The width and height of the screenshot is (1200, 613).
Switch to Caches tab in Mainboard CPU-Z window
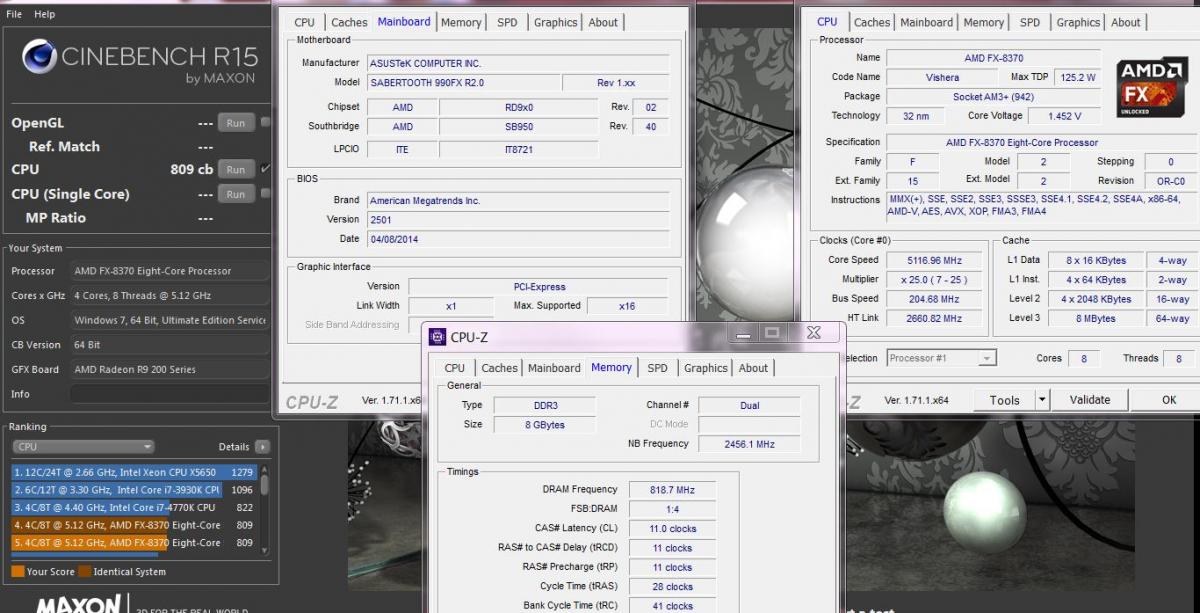point(349,22)
